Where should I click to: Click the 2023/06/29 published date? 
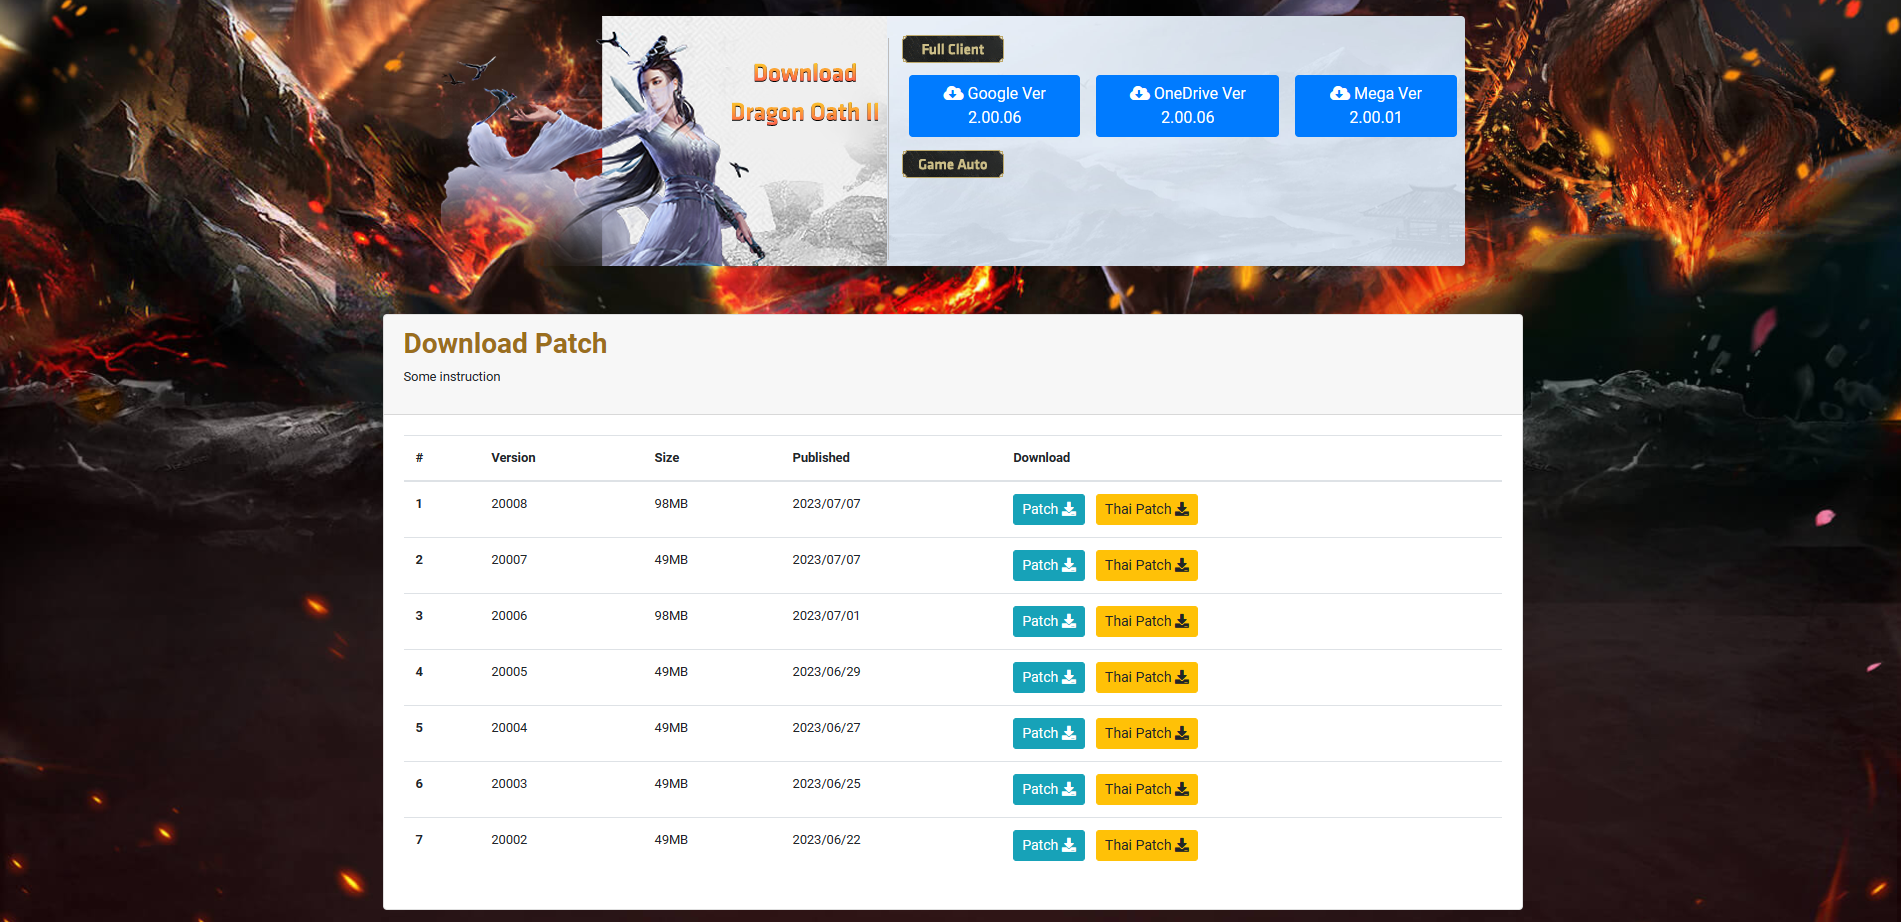[826, 672]
